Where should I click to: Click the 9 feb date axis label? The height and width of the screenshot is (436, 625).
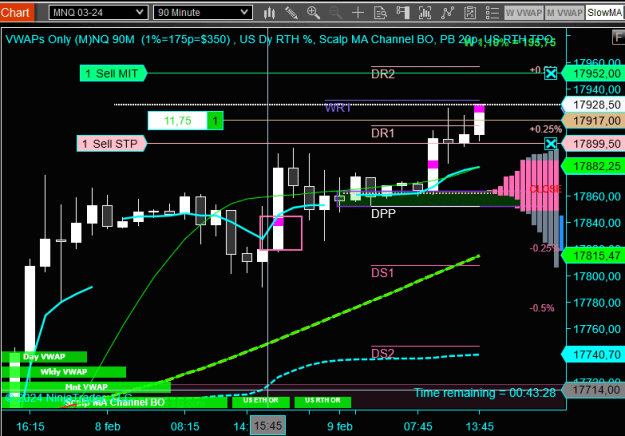340,427
